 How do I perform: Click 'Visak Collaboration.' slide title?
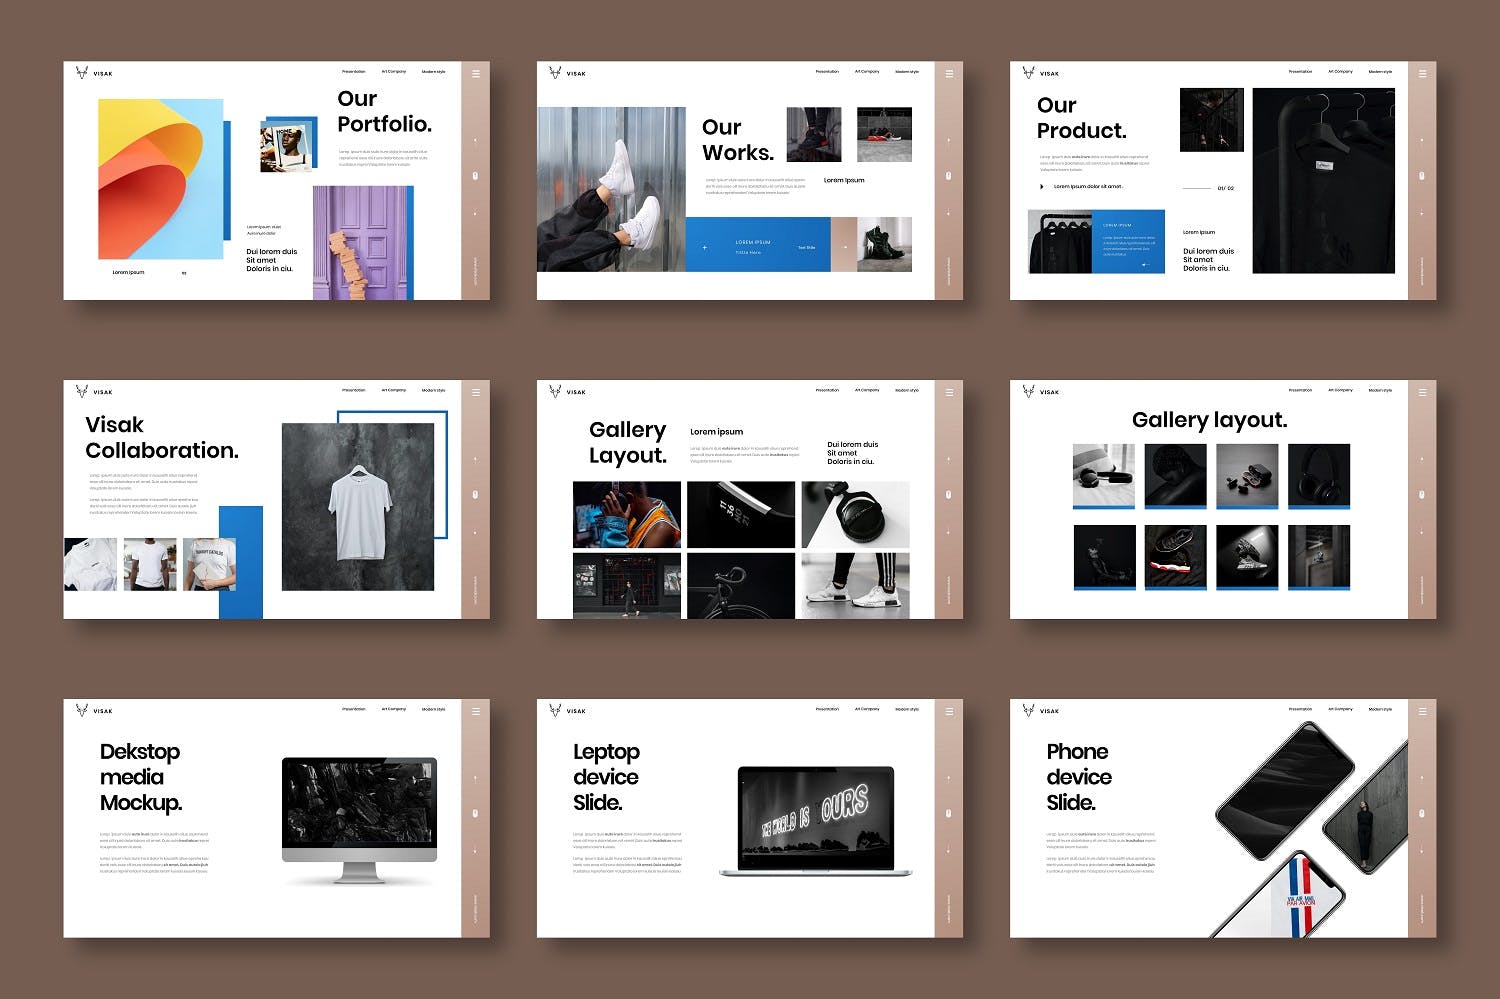[162, 437]
